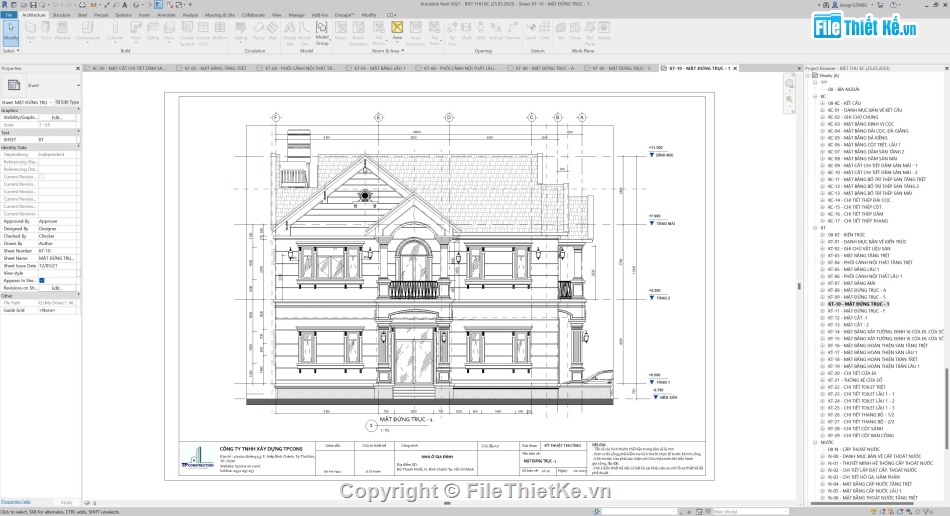This screenshot has height=516, width=950.
Task: Select the highlighted Area tool
Action: tap(397, 31)
